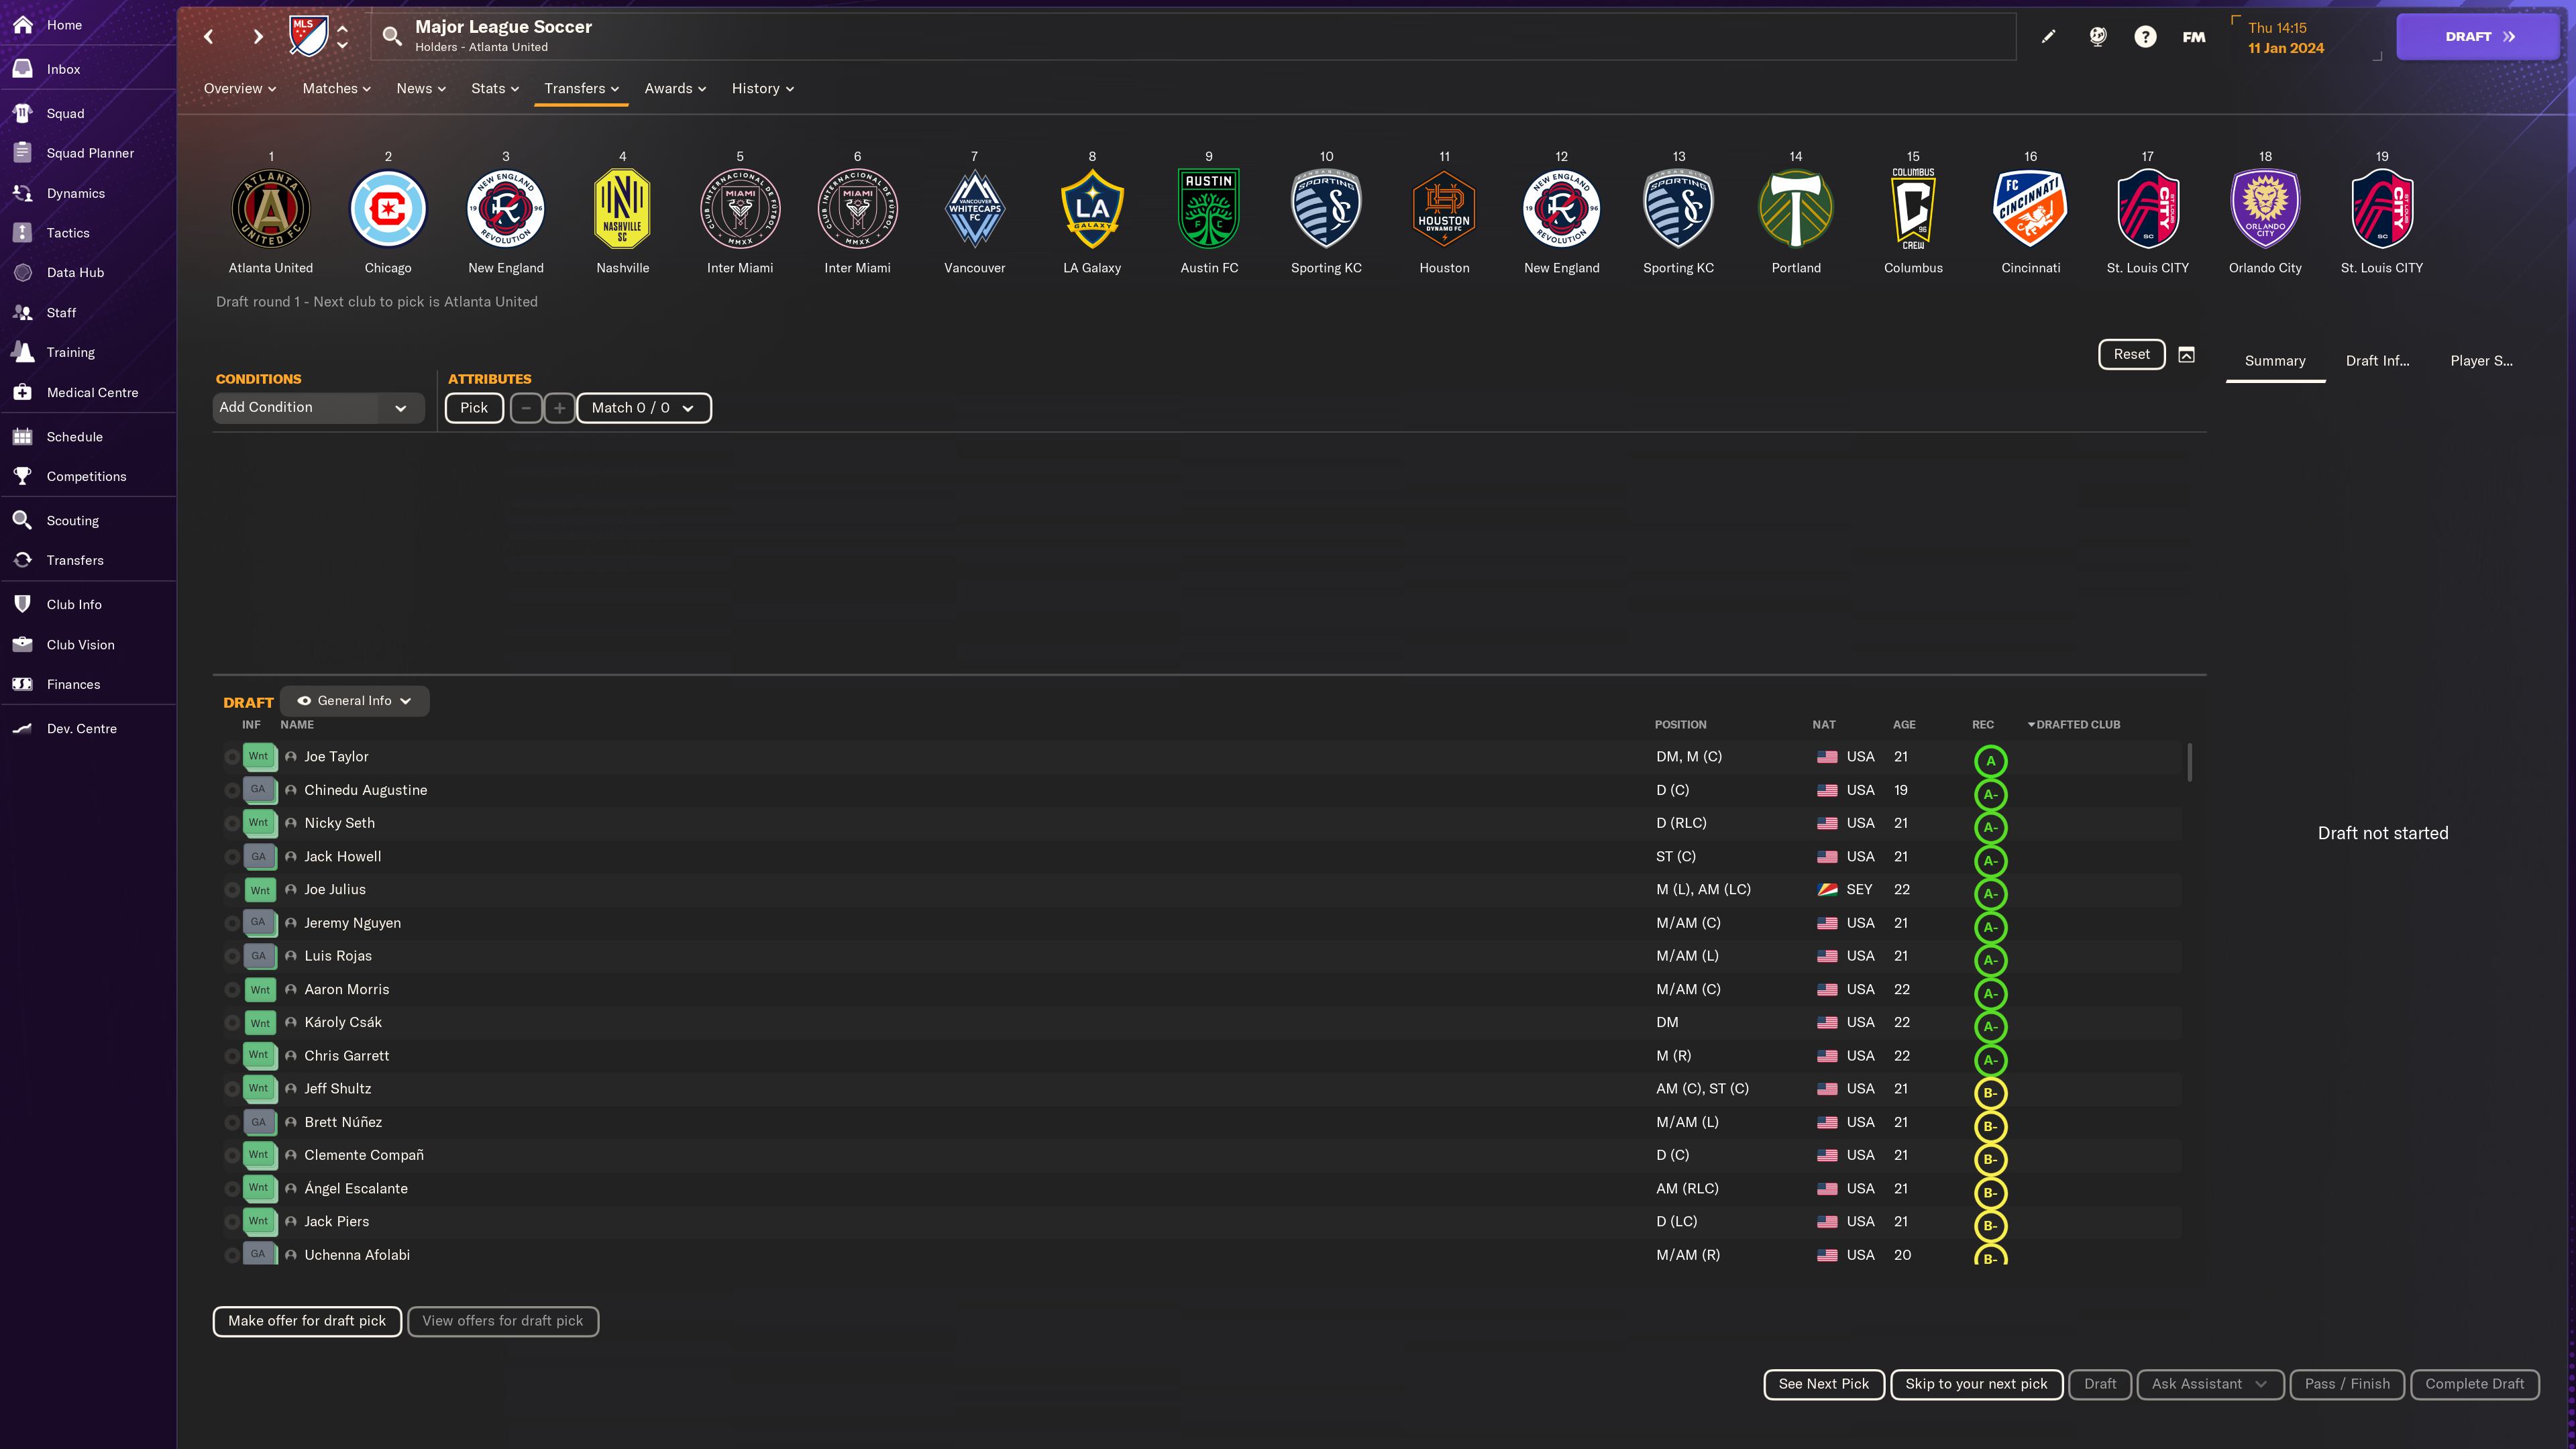Image resolution: width=2576 pixels, height=1449 pixels.
Task: Select the radio button for Nicky Seth
Action: (x=232, y=823)
